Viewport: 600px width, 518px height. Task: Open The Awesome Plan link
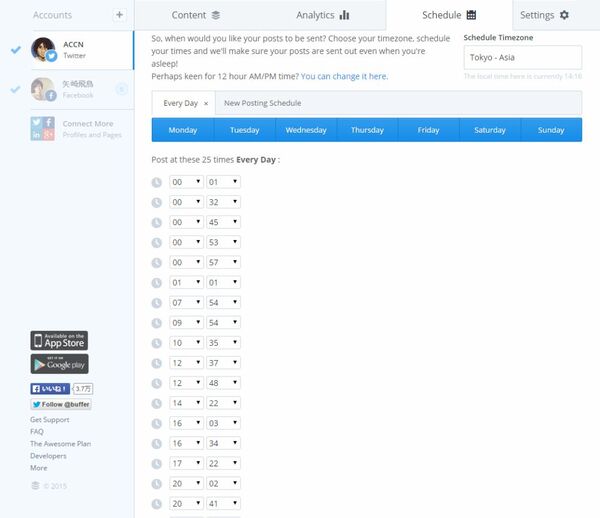pyautogui.click(x=60, y=444)
